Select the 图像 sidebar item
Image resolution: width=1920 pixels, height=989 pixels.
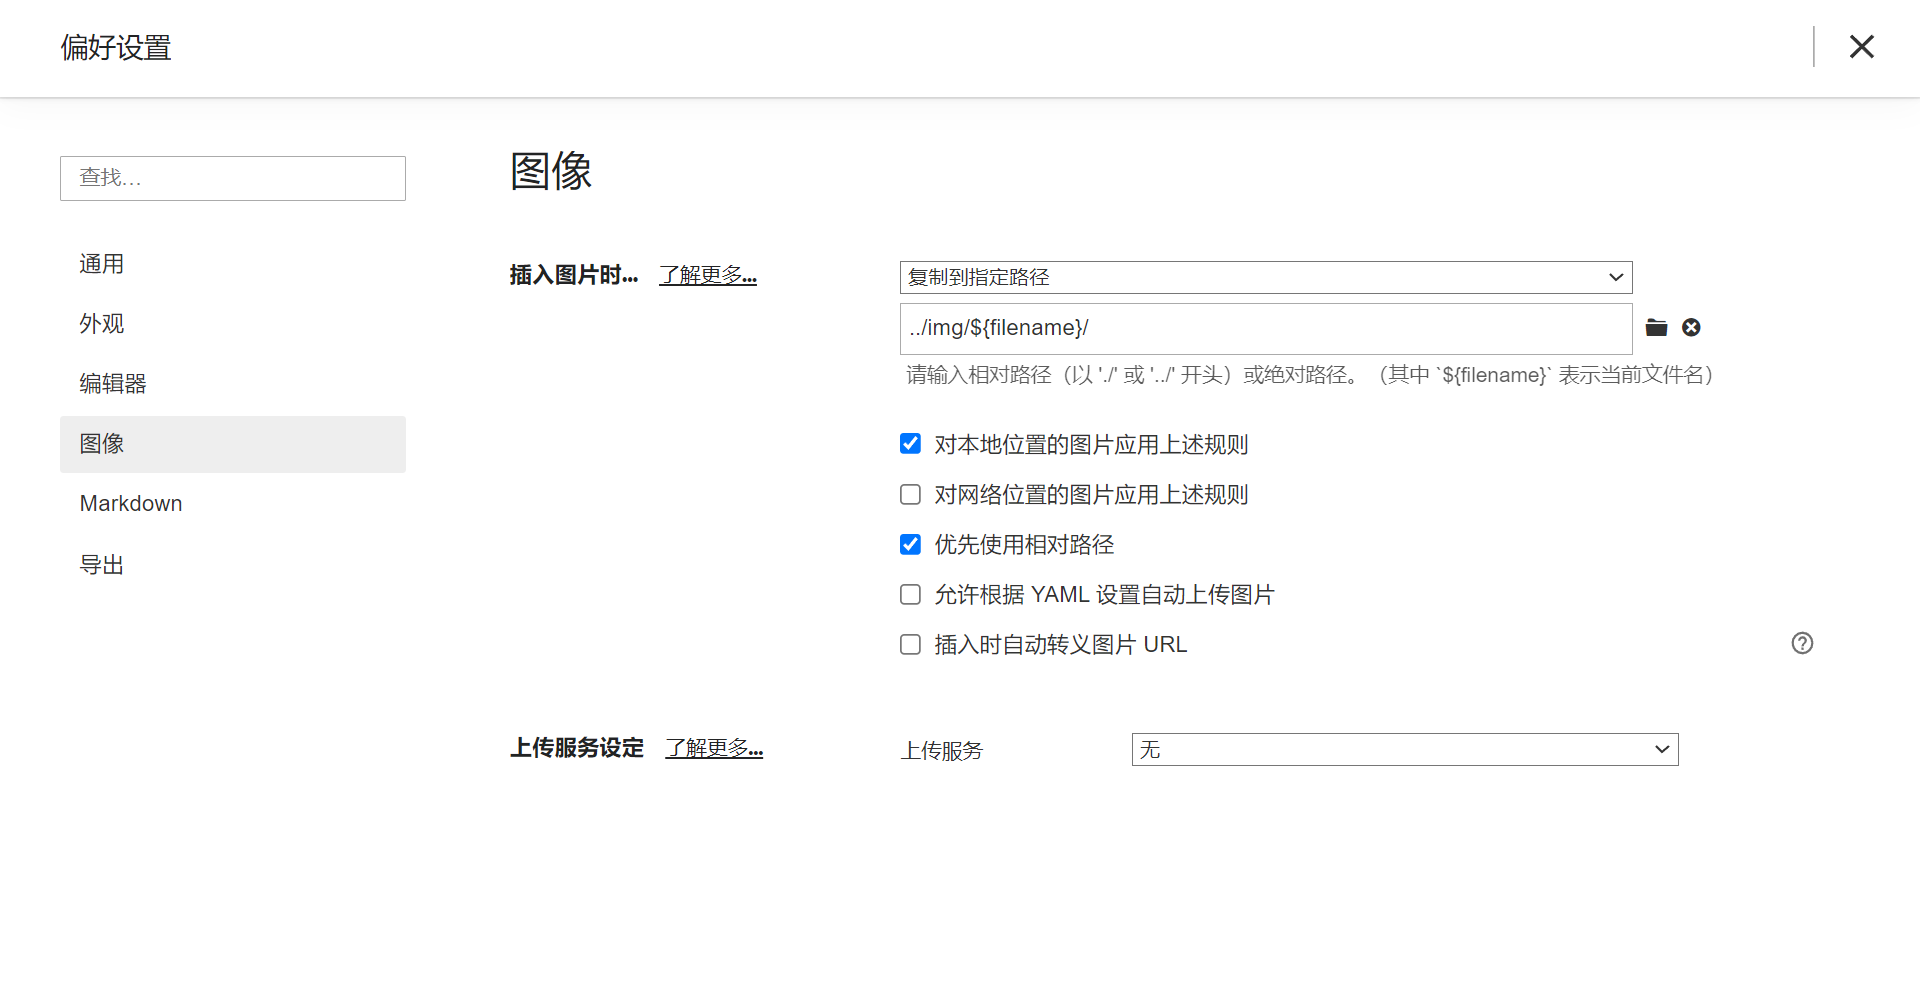tap(102, 444)
